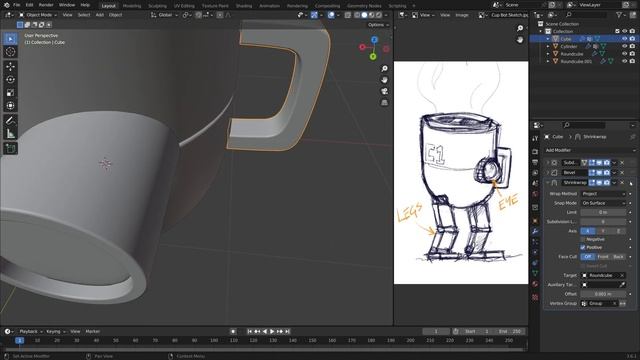
Task: Open the Snap Mode dropdown
Action: [603, 203]
